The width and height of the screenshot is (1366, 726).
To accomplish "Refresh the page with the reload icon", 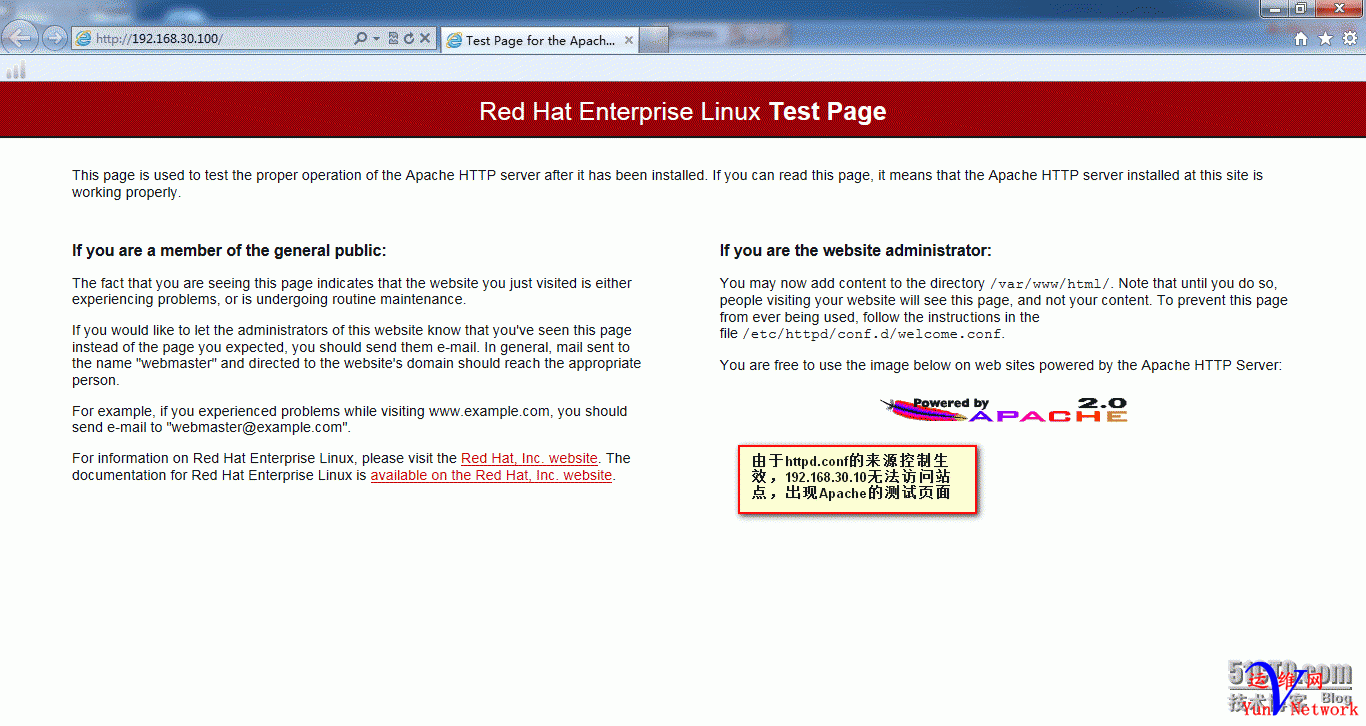I will click(408, 39).
